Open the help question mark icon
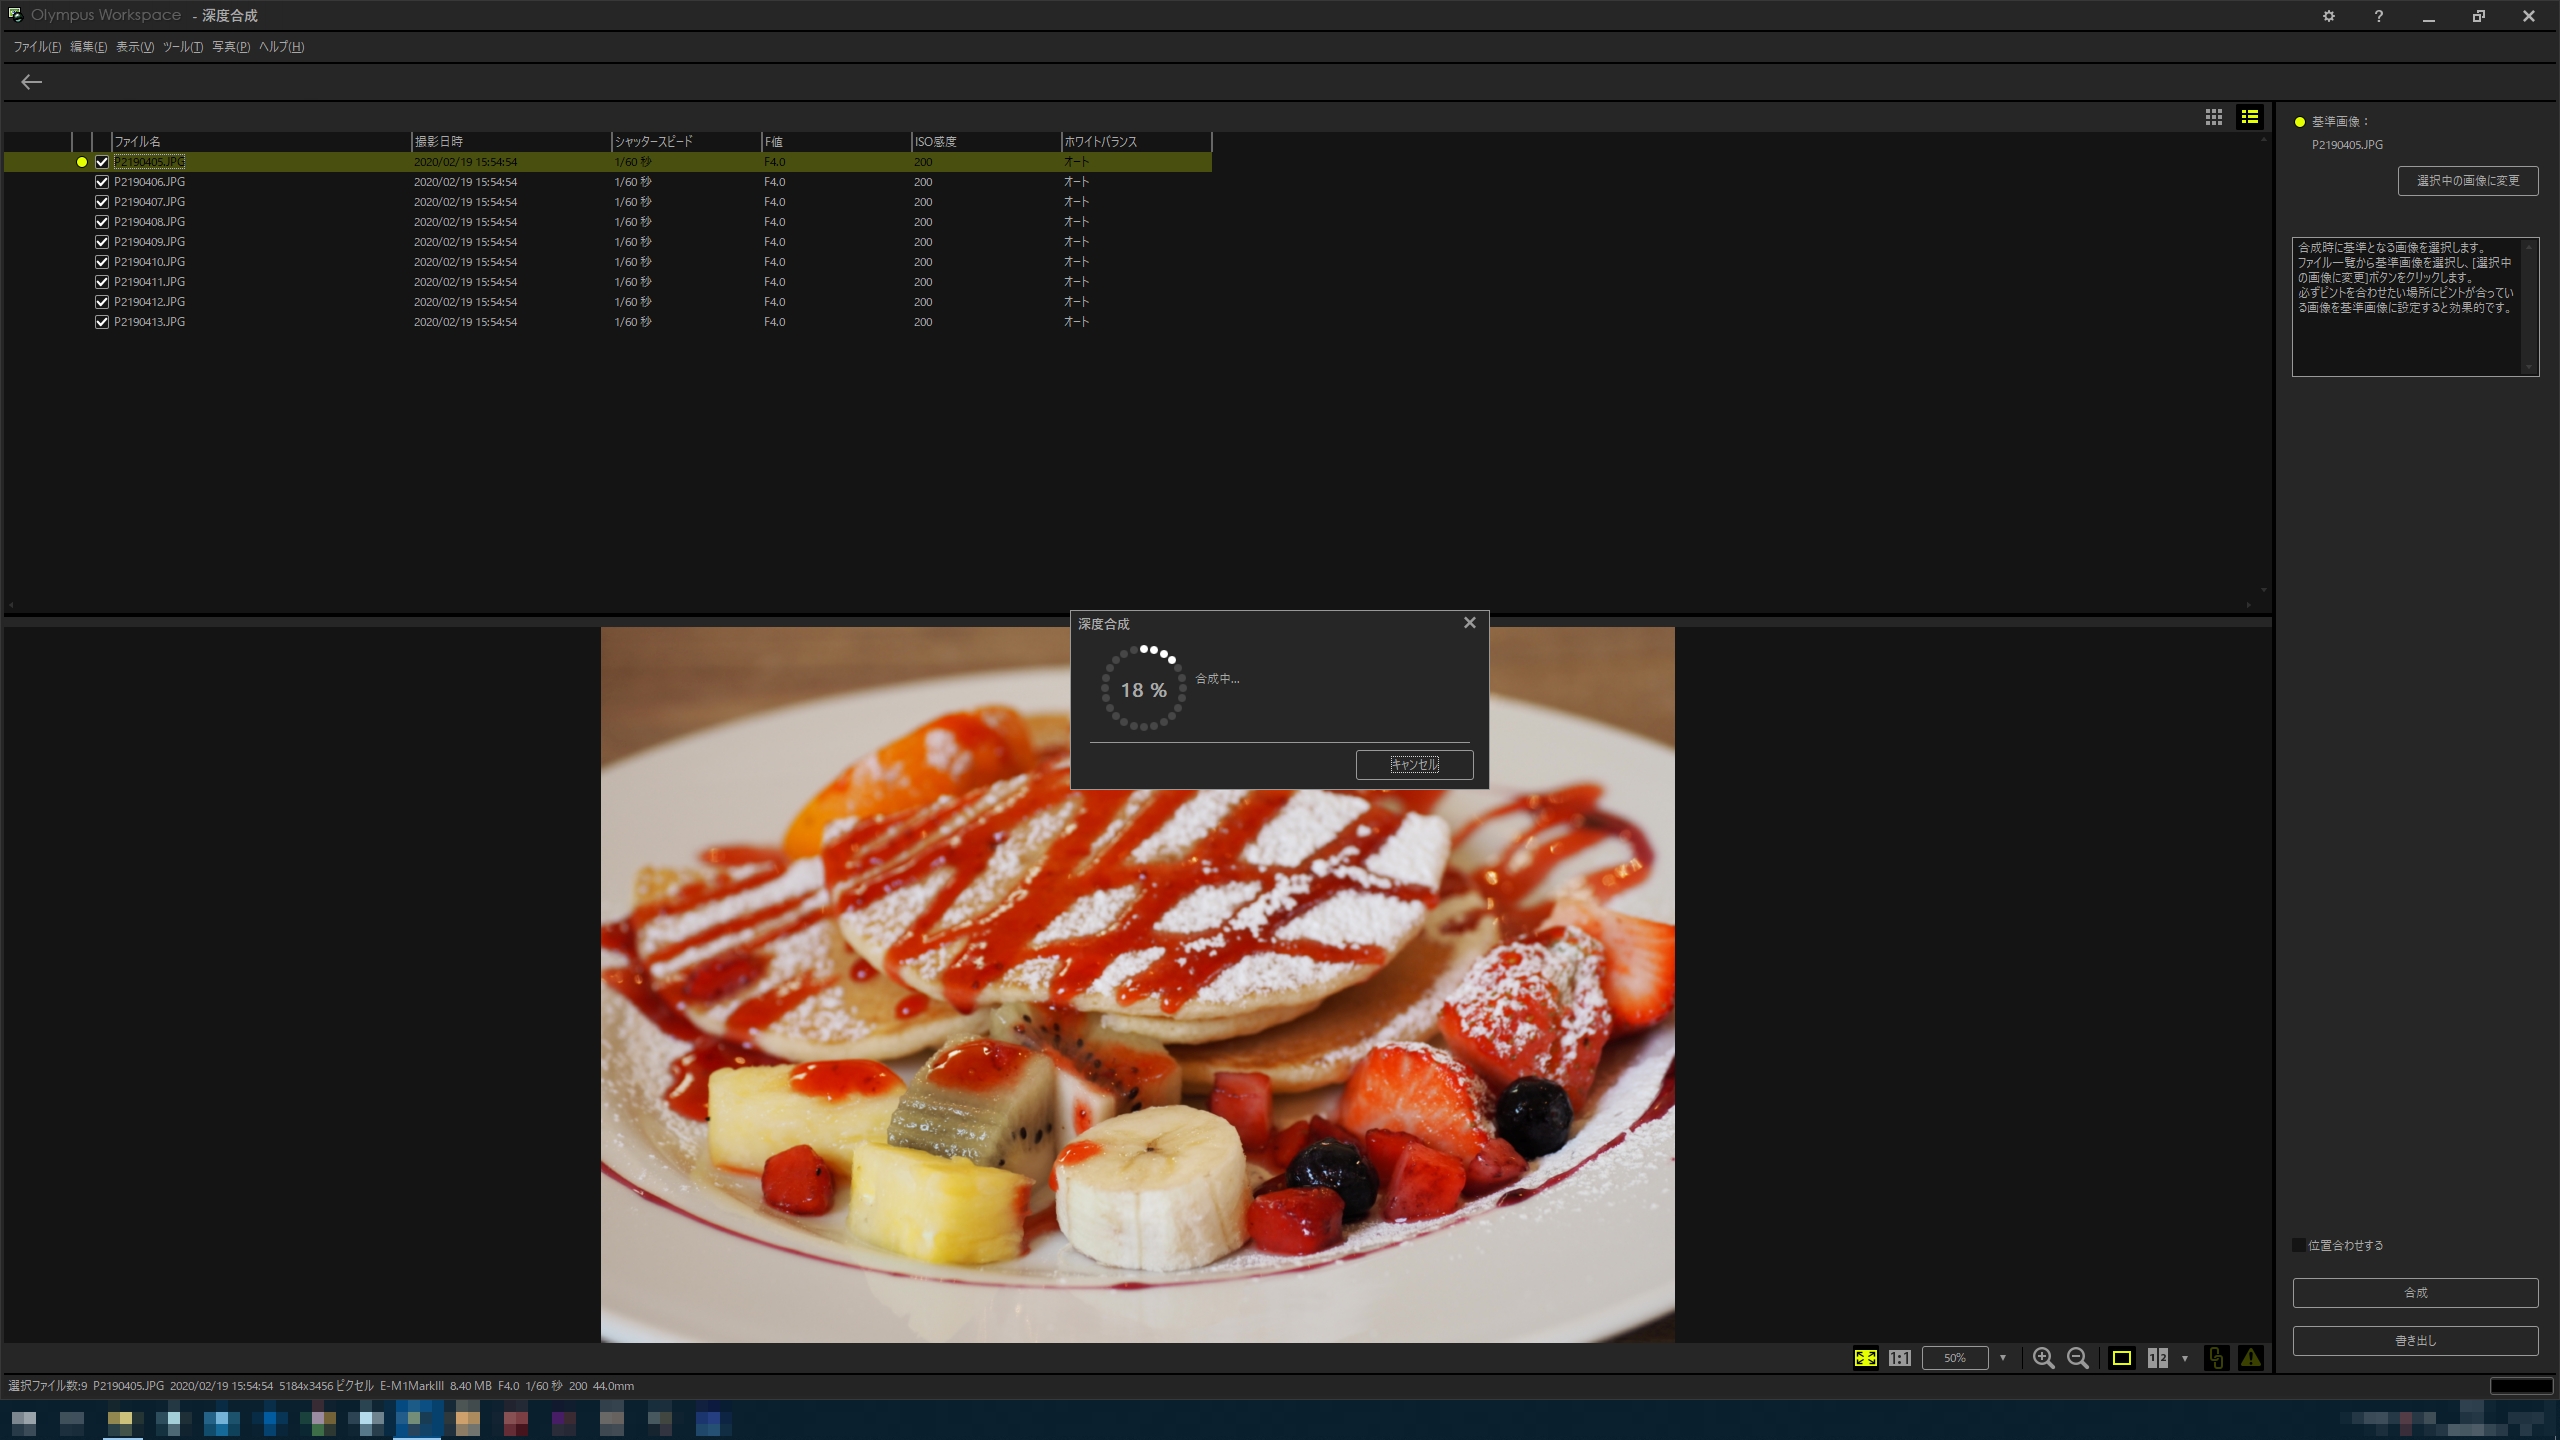The width and height of the screenshot is (2560, 1440). point(2379,16)
